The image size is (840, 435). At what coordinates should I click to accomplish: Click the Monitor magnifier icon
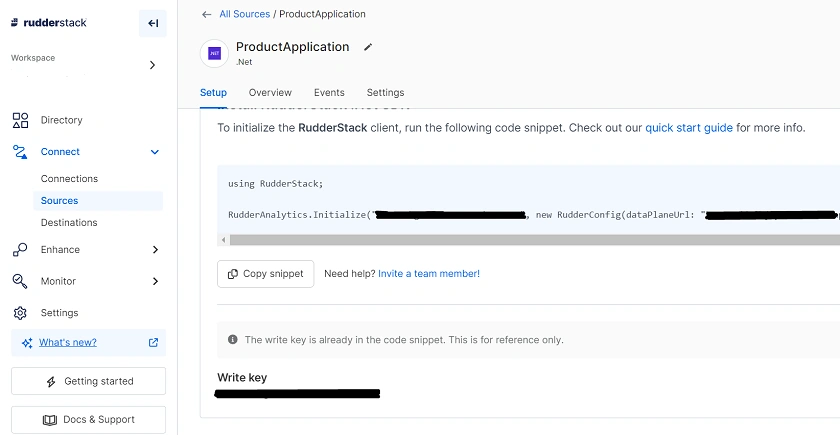click(x=20, y=281)
